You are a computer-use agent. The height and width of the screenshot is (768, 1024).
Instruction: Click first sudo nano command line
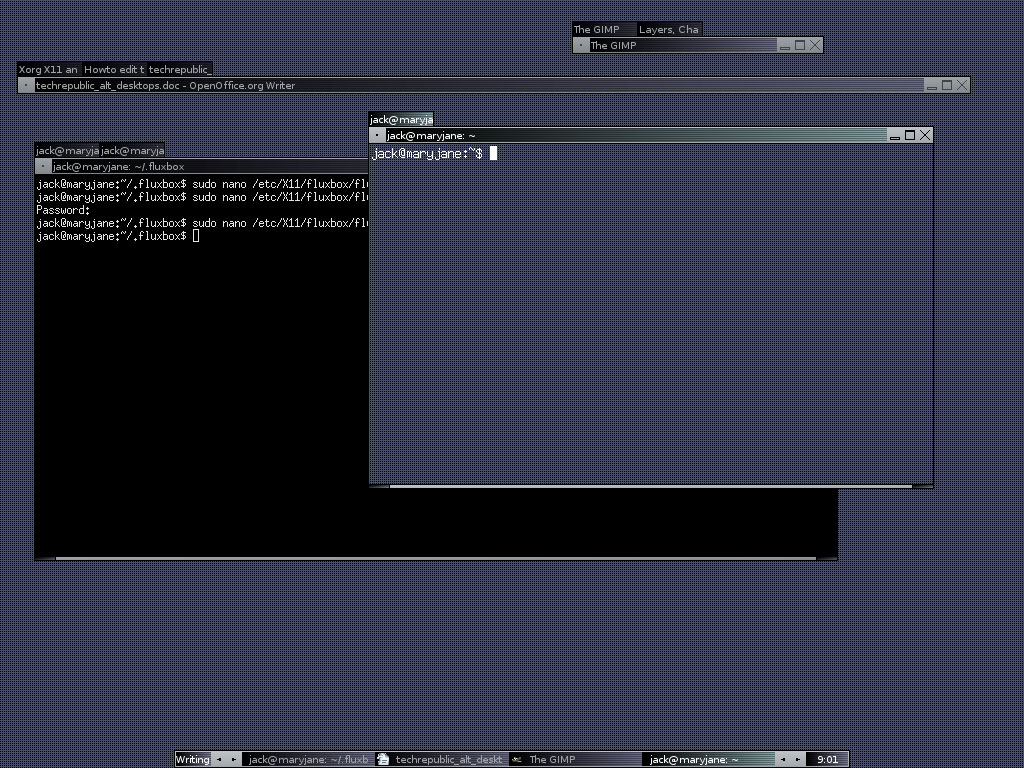click(x=202, y=184)
